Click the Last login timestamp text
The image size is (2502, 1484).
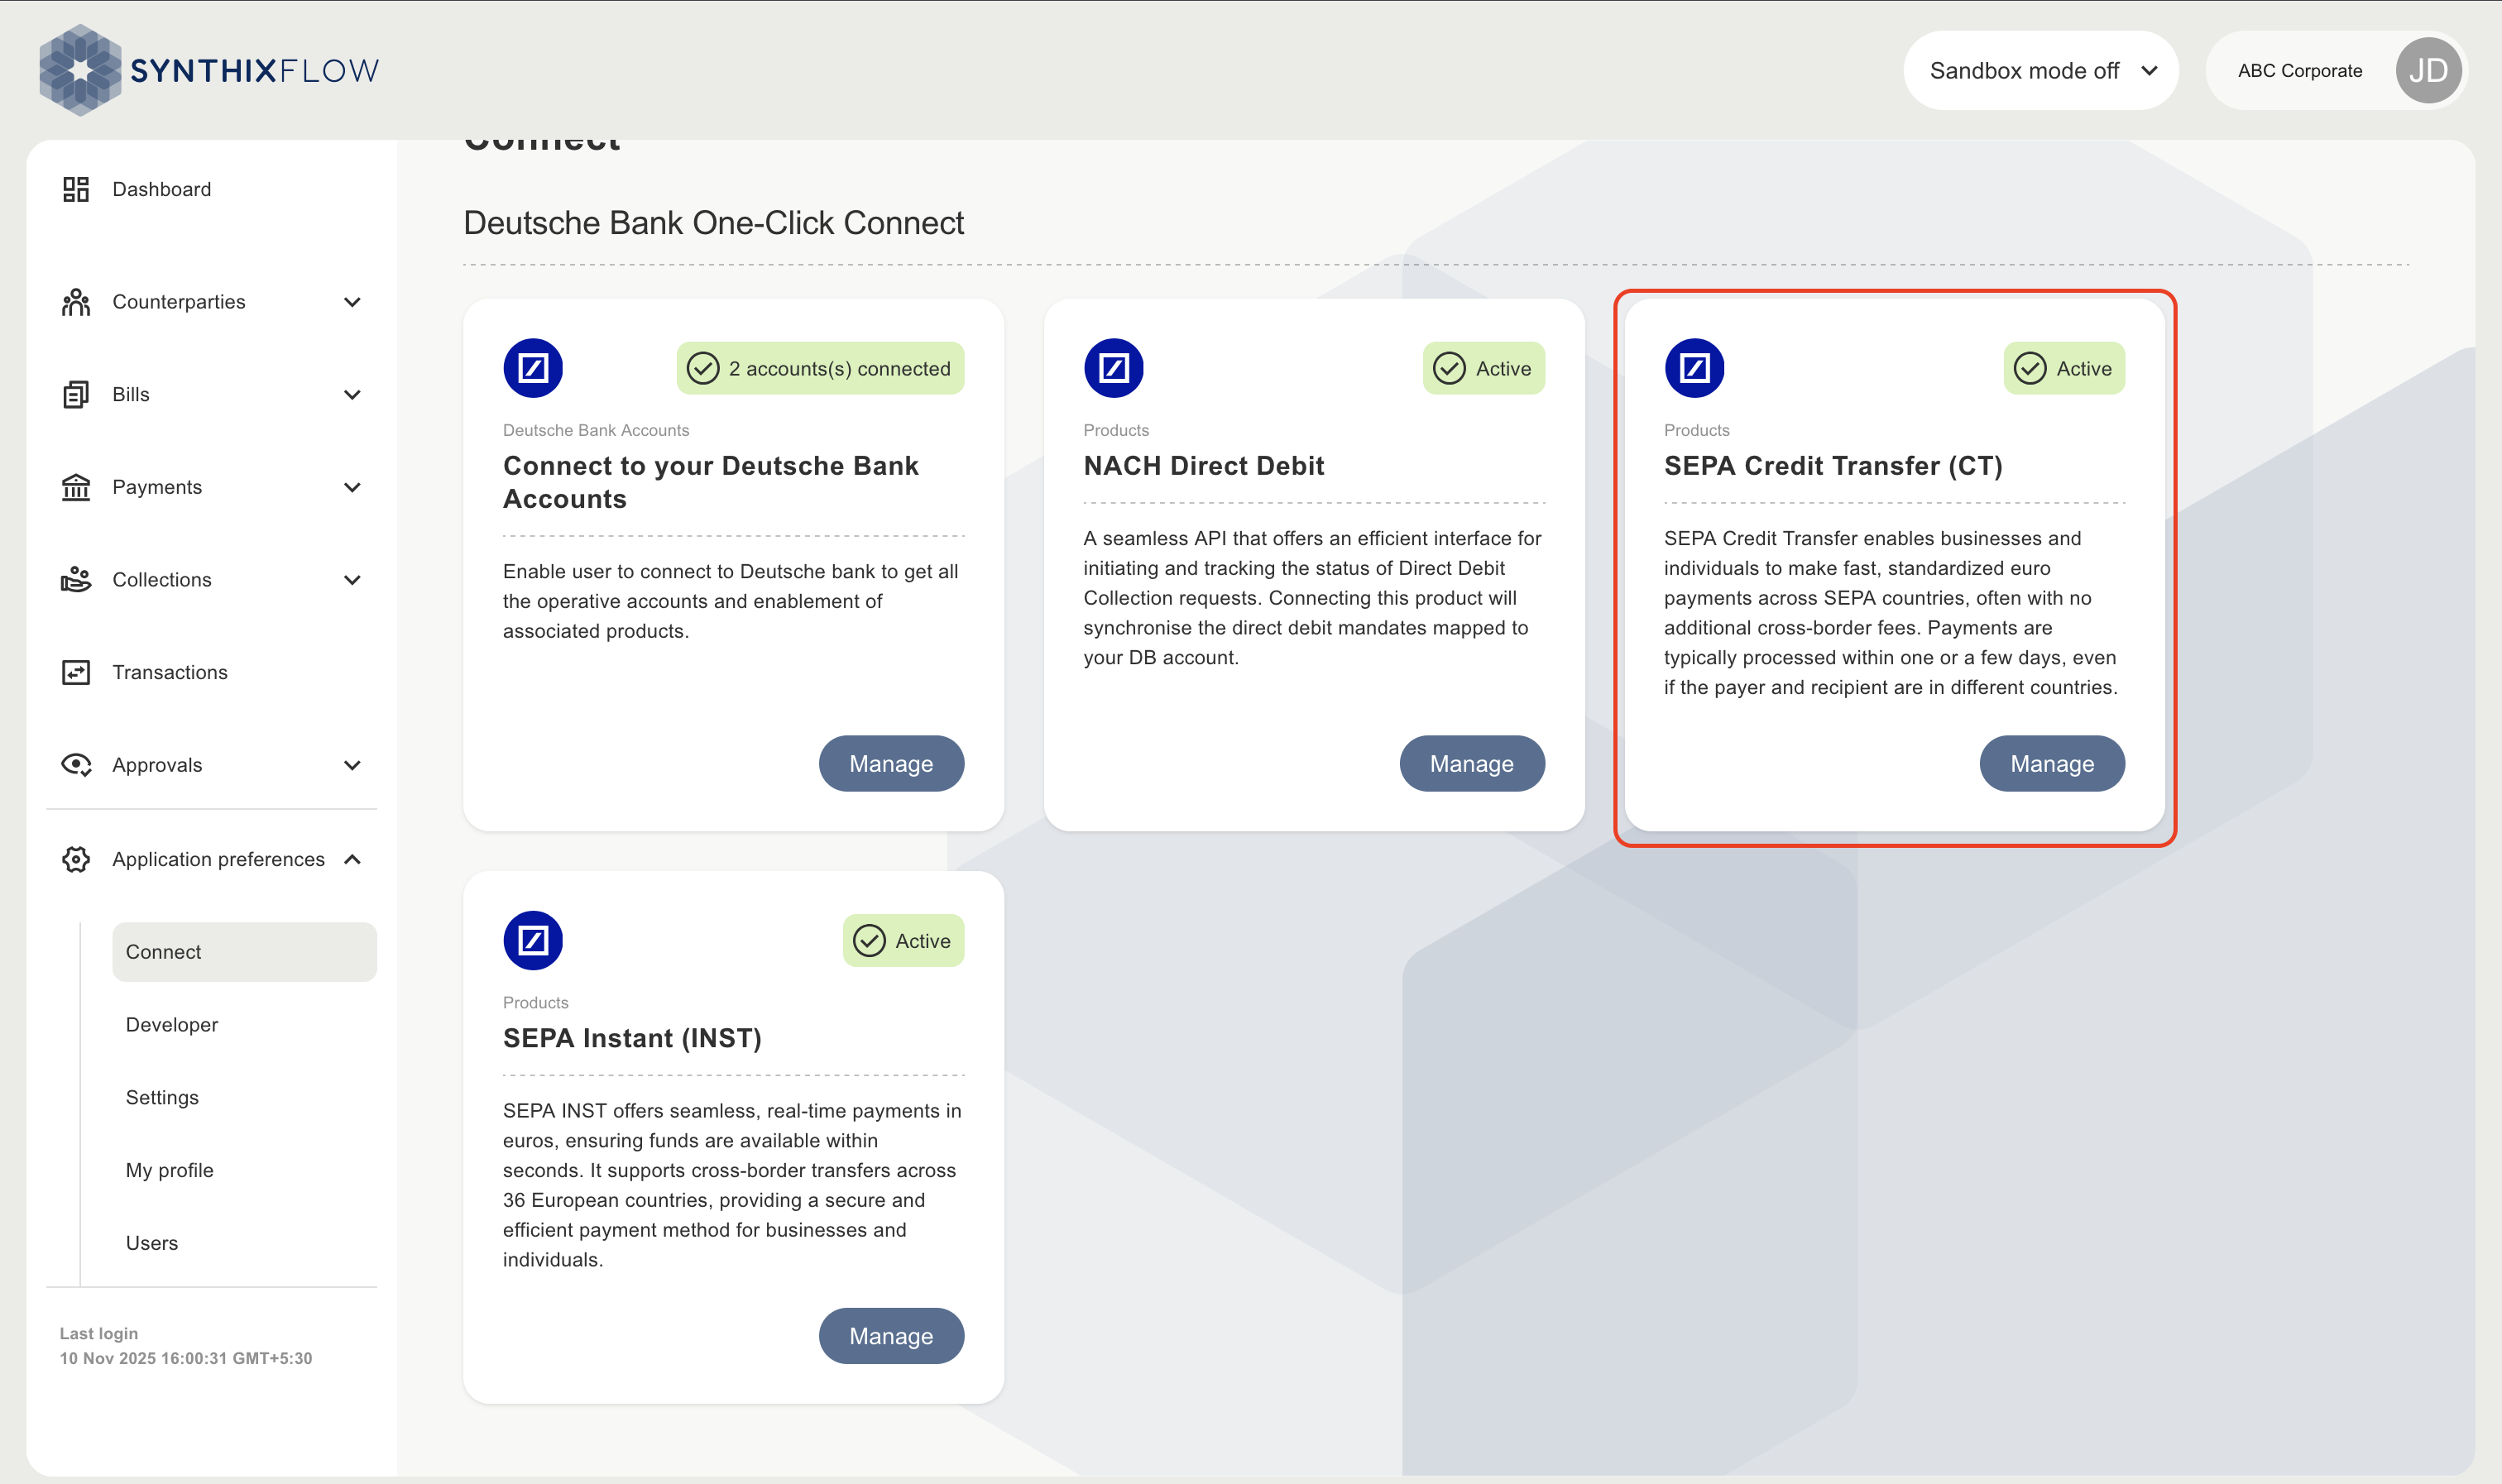pos(186,1358)
